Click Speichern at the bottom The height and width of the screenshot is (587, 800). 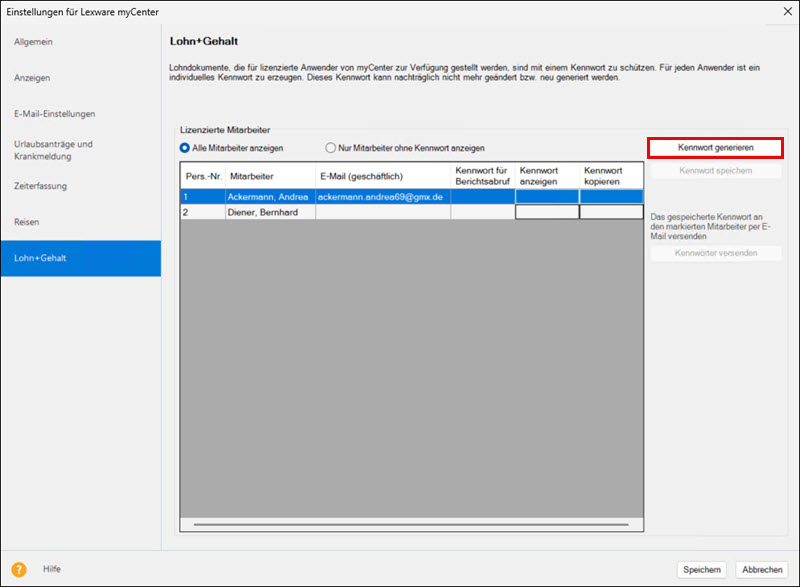click(x=702, y=570)
